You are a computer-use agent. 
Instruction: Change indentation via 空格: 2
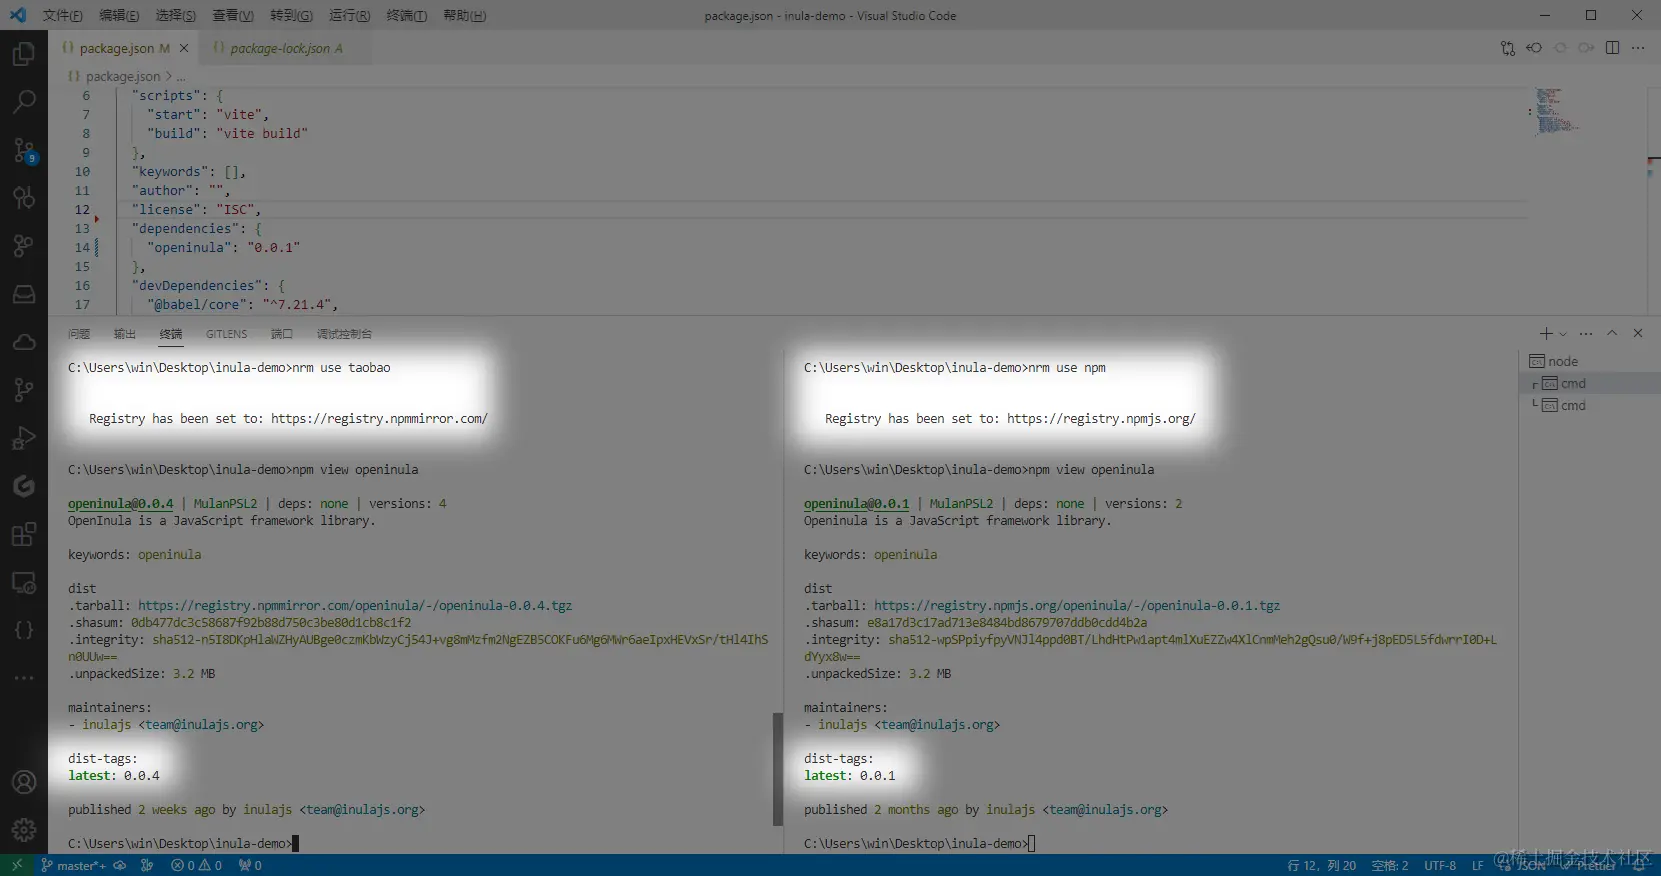(x=1390, y=865)
